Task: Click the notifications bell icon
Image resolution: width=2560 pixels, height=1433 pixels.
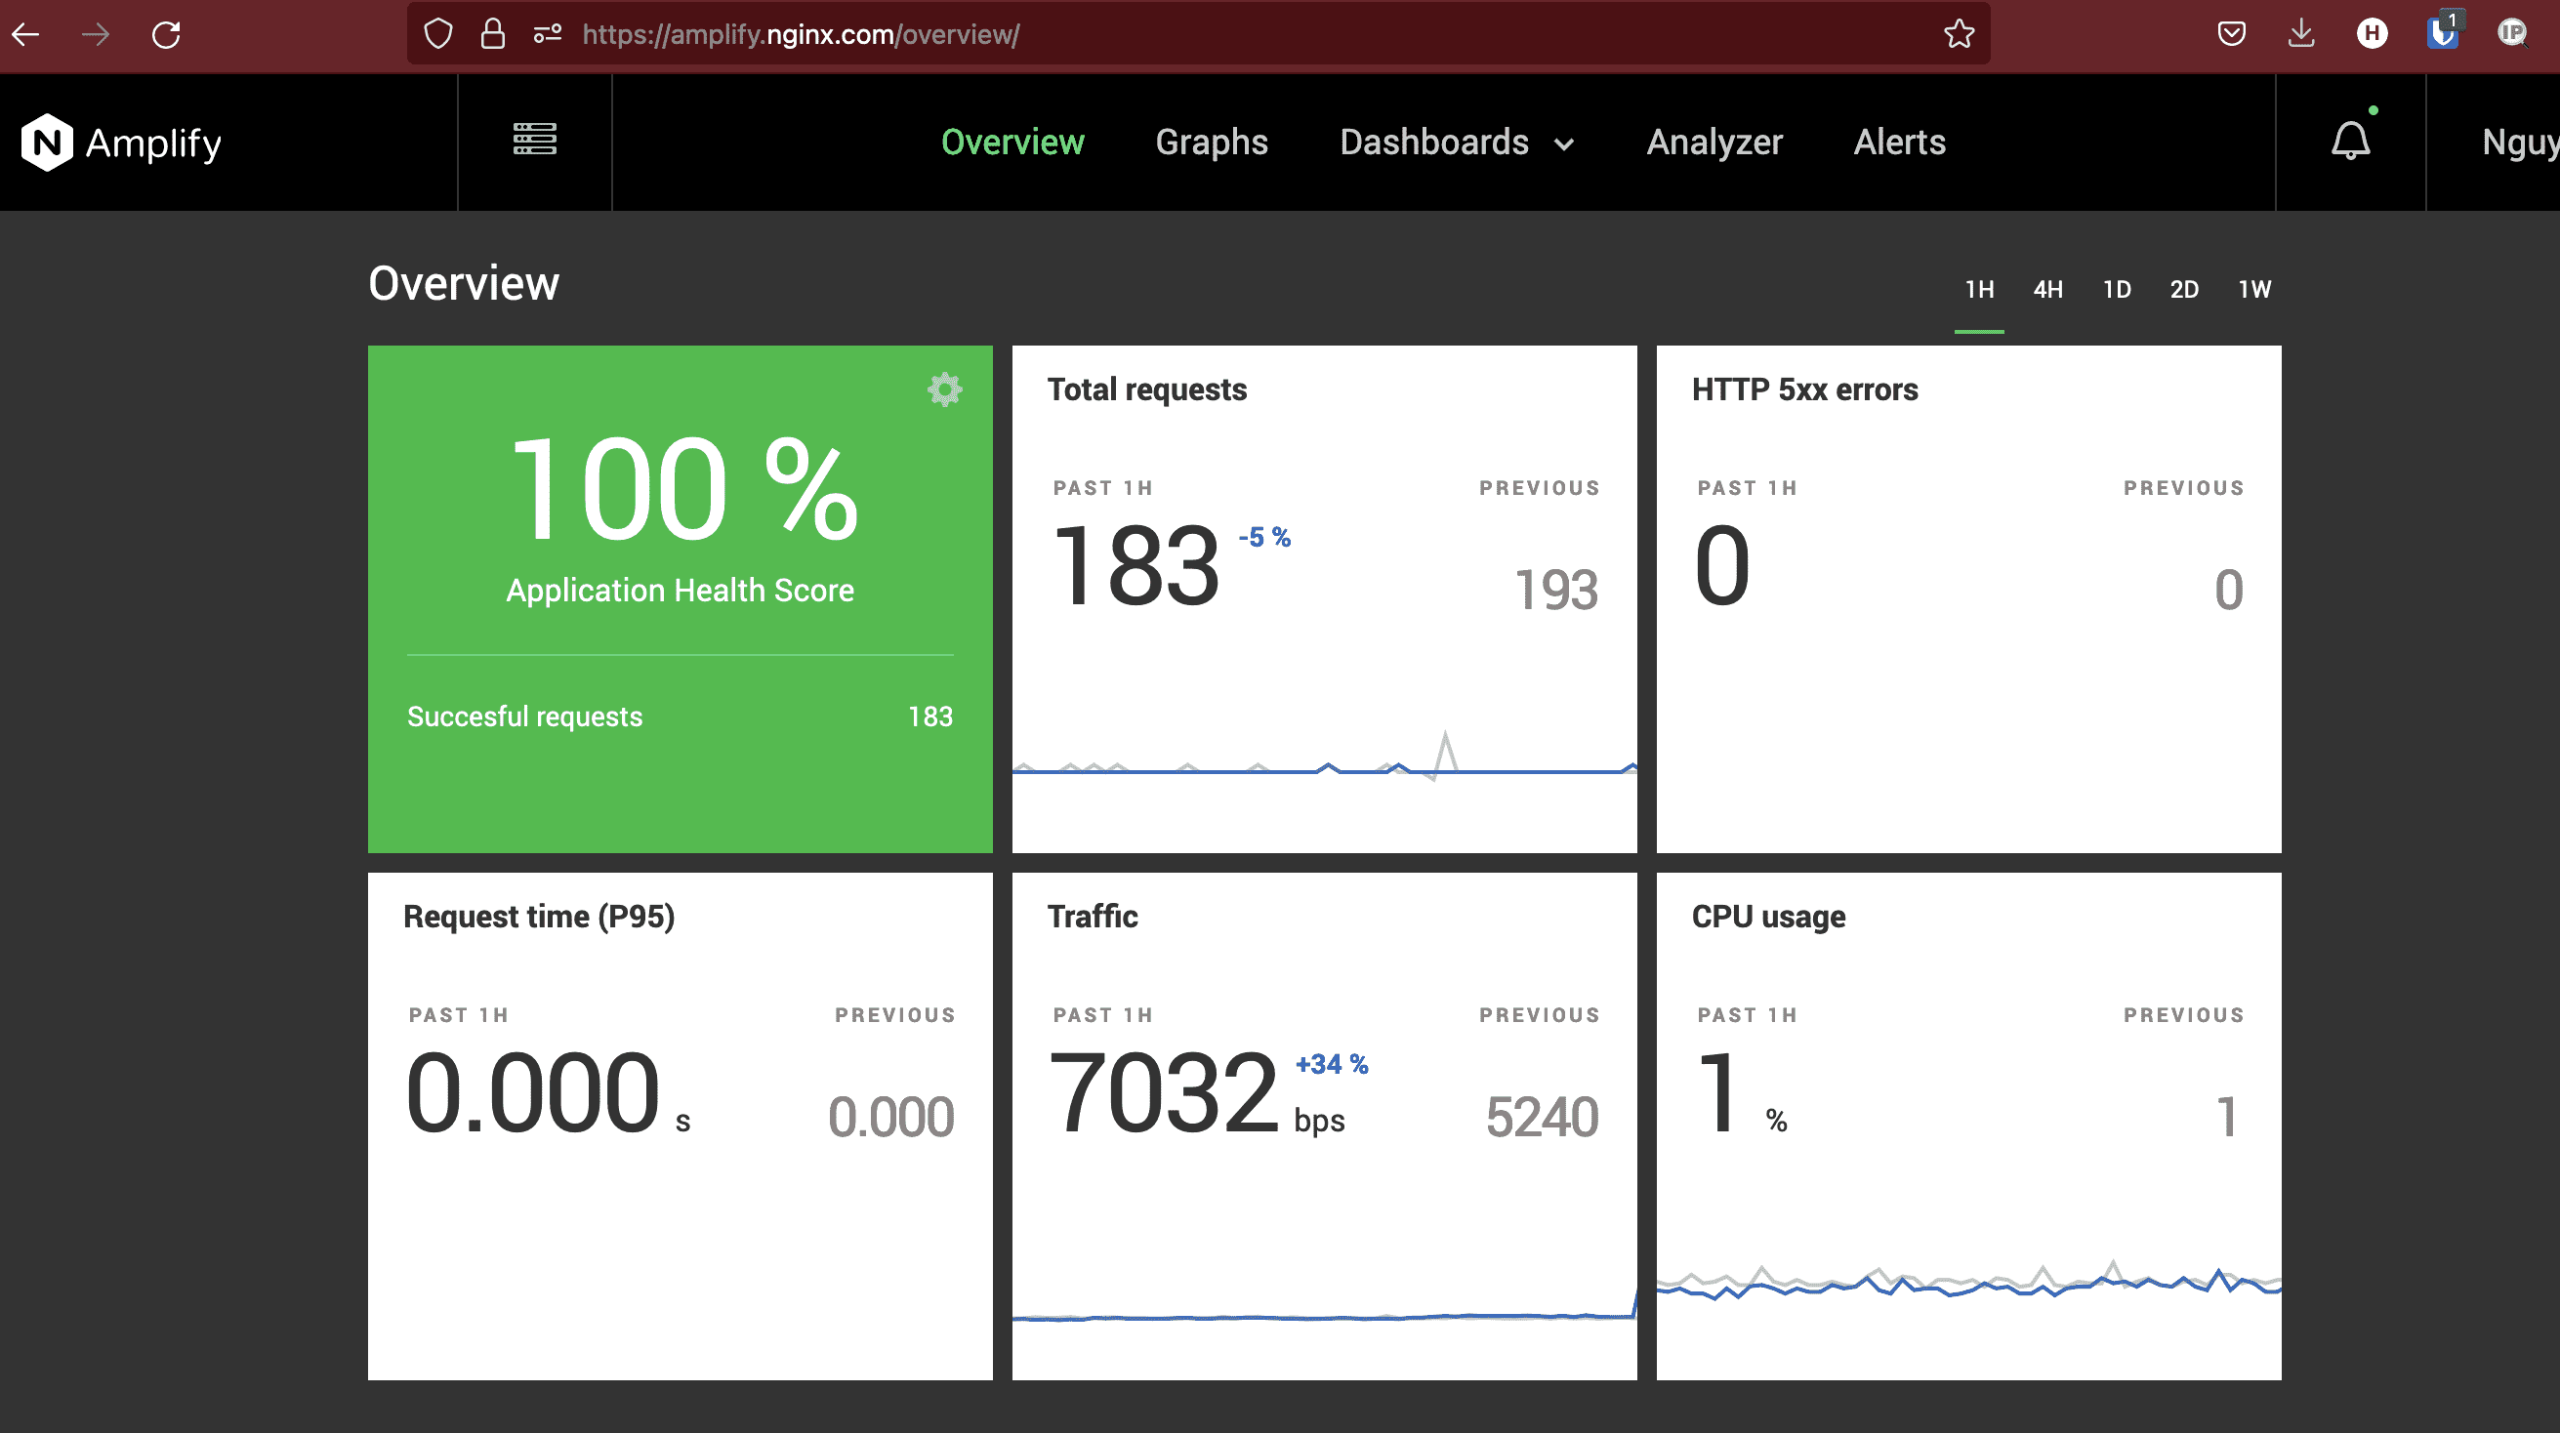Action: click(2350, 141)
